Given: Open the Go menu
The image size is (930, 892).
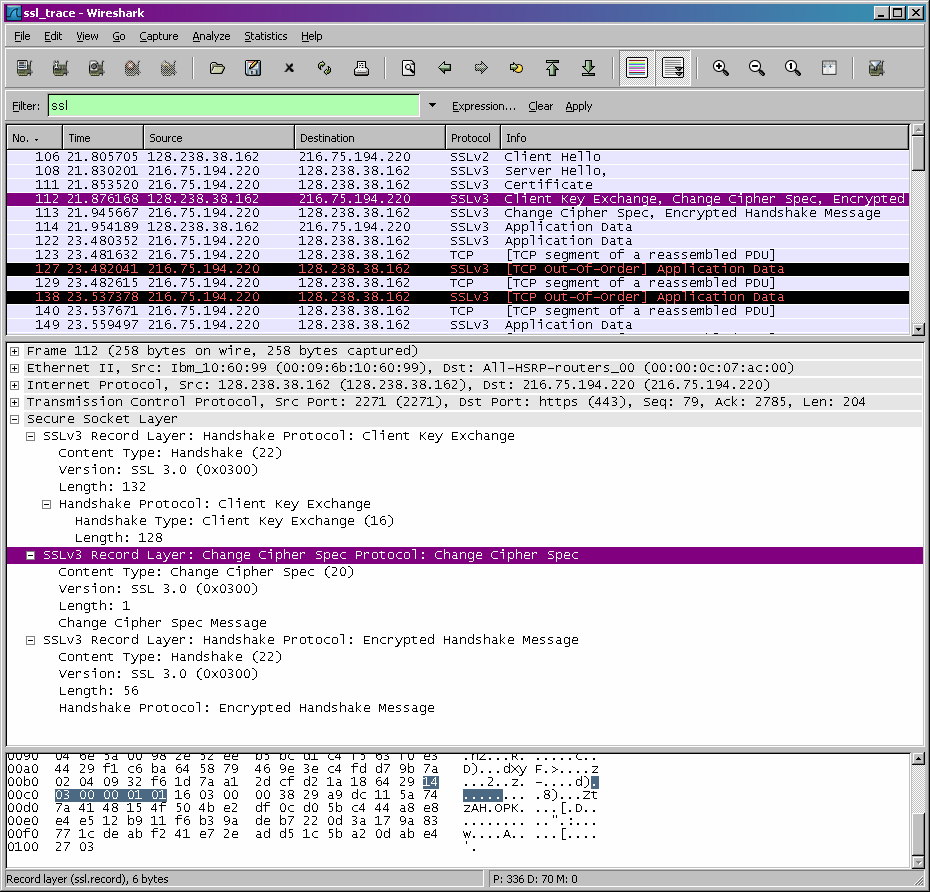Looking at the screenshot, I should [x=119, y=36].
